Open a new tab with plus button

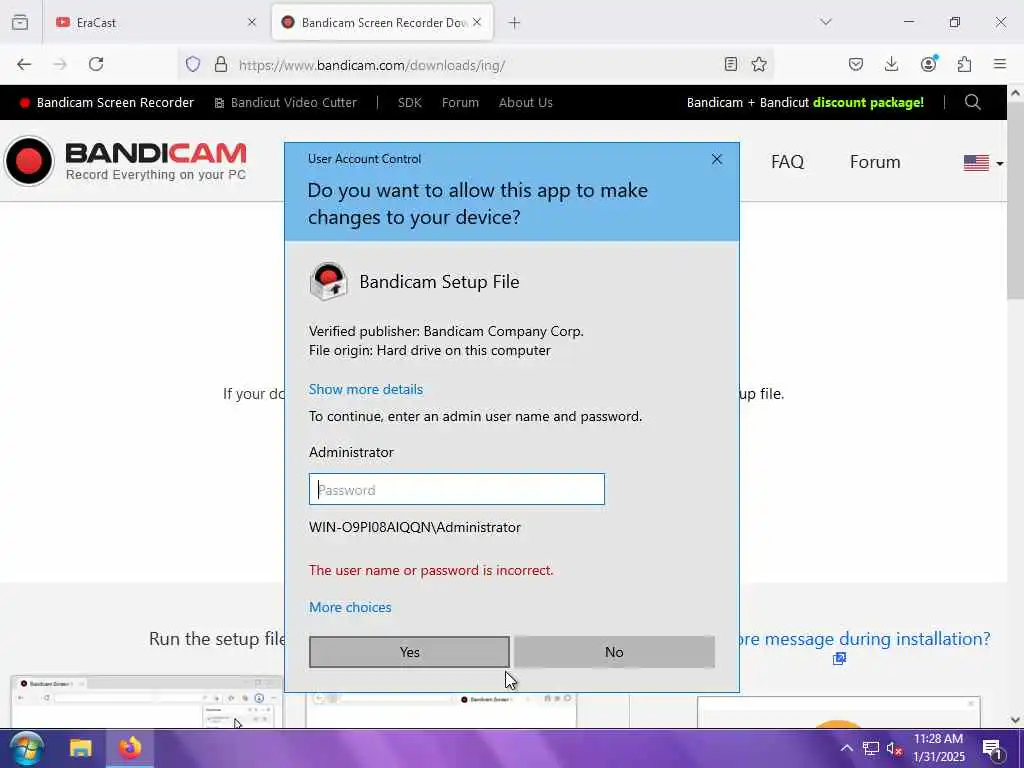(515, 23)
